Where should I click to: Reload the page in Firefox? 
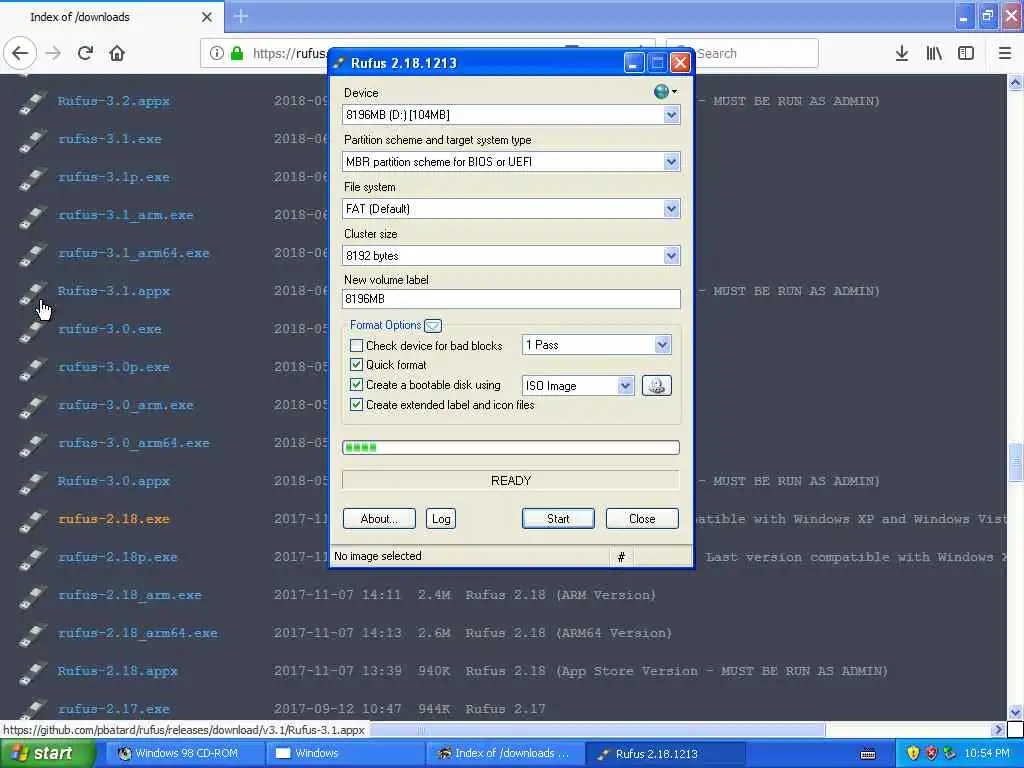pos(85,53)
